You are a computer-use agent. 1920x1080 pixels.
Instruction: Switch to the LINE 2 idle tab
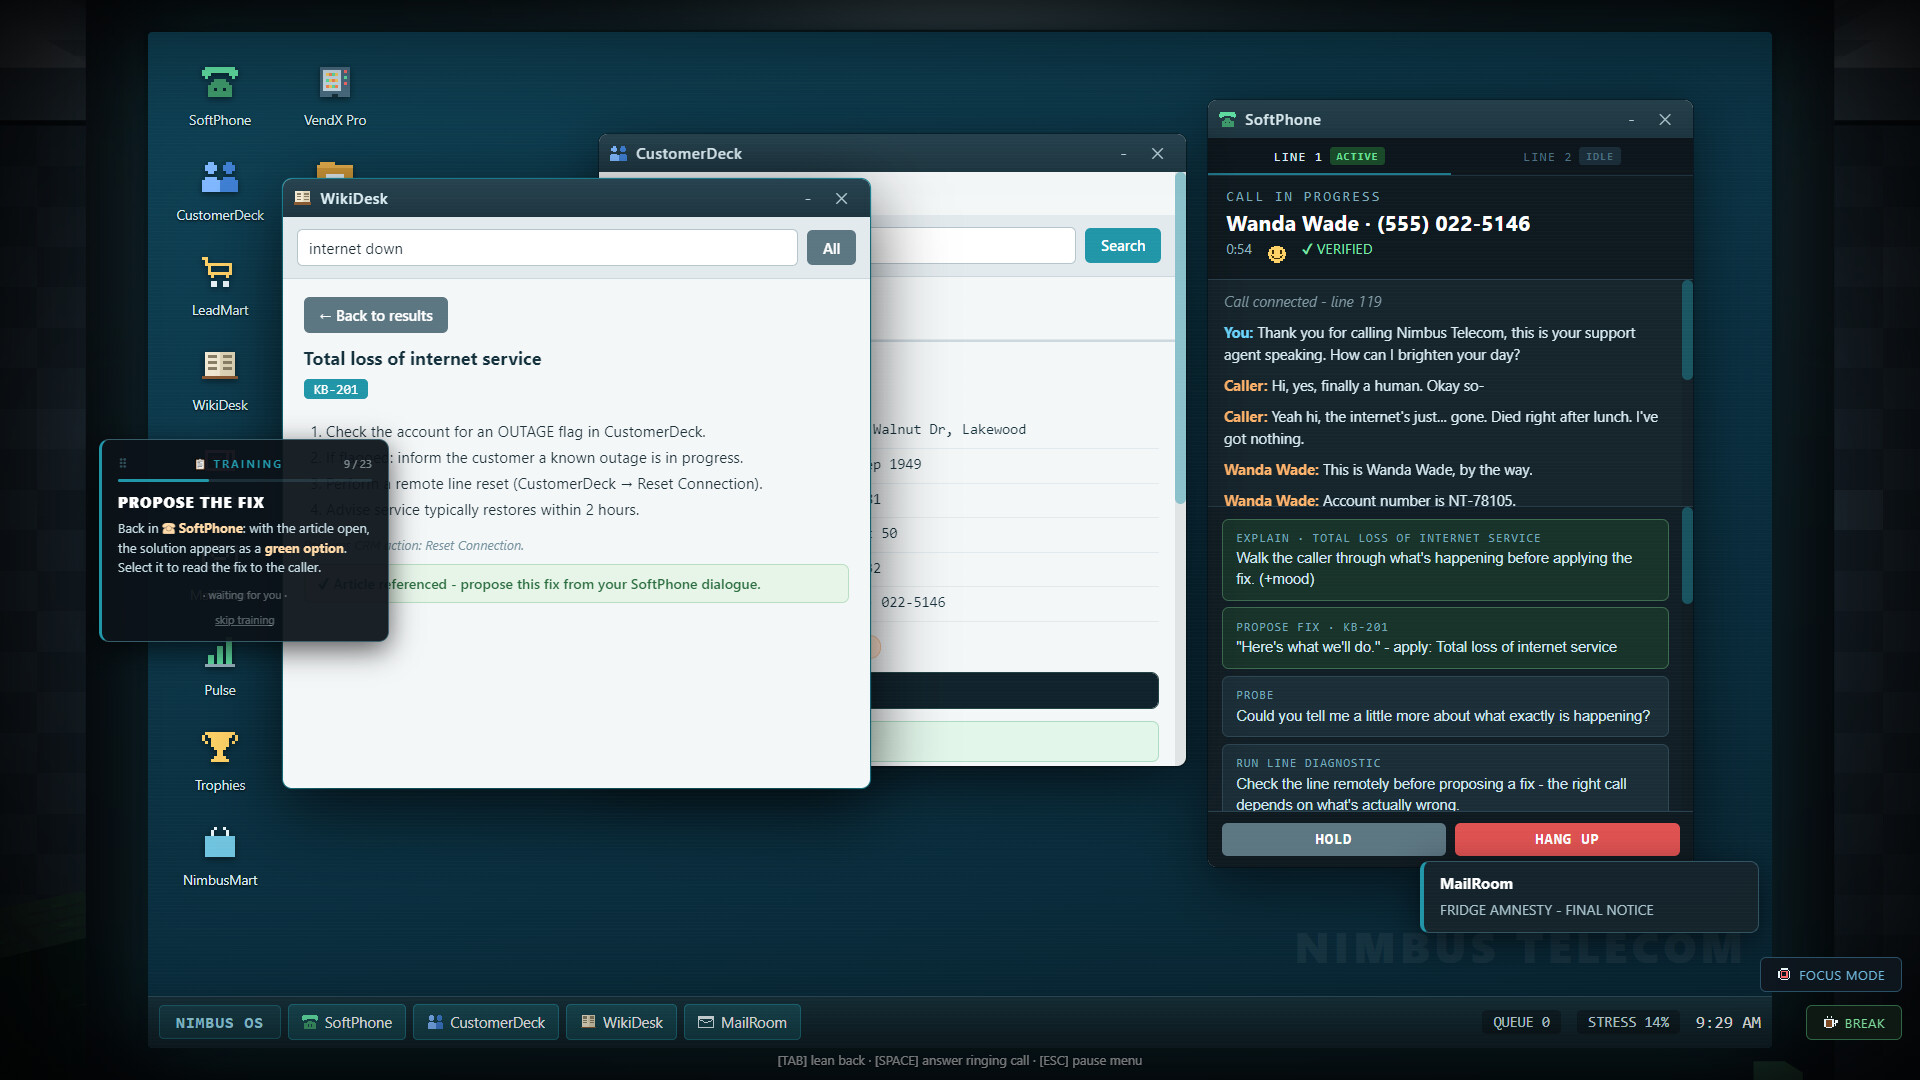(1571, 157)
